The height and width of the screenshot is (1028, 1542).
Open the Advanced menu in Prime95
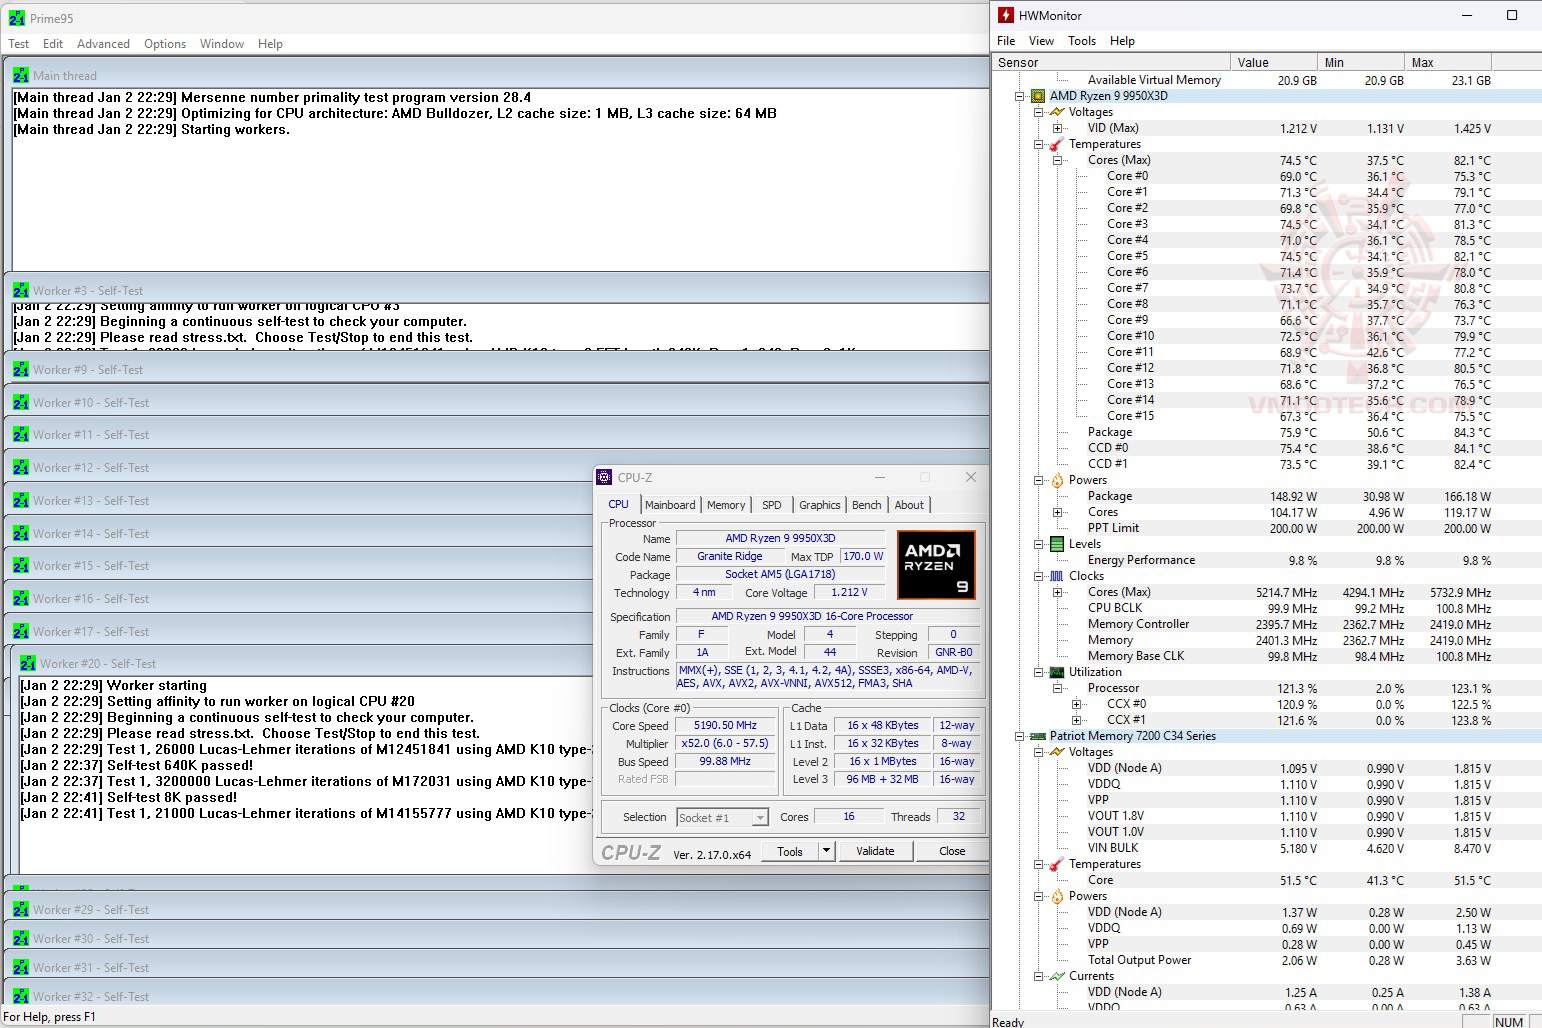(x=103, y=44)
